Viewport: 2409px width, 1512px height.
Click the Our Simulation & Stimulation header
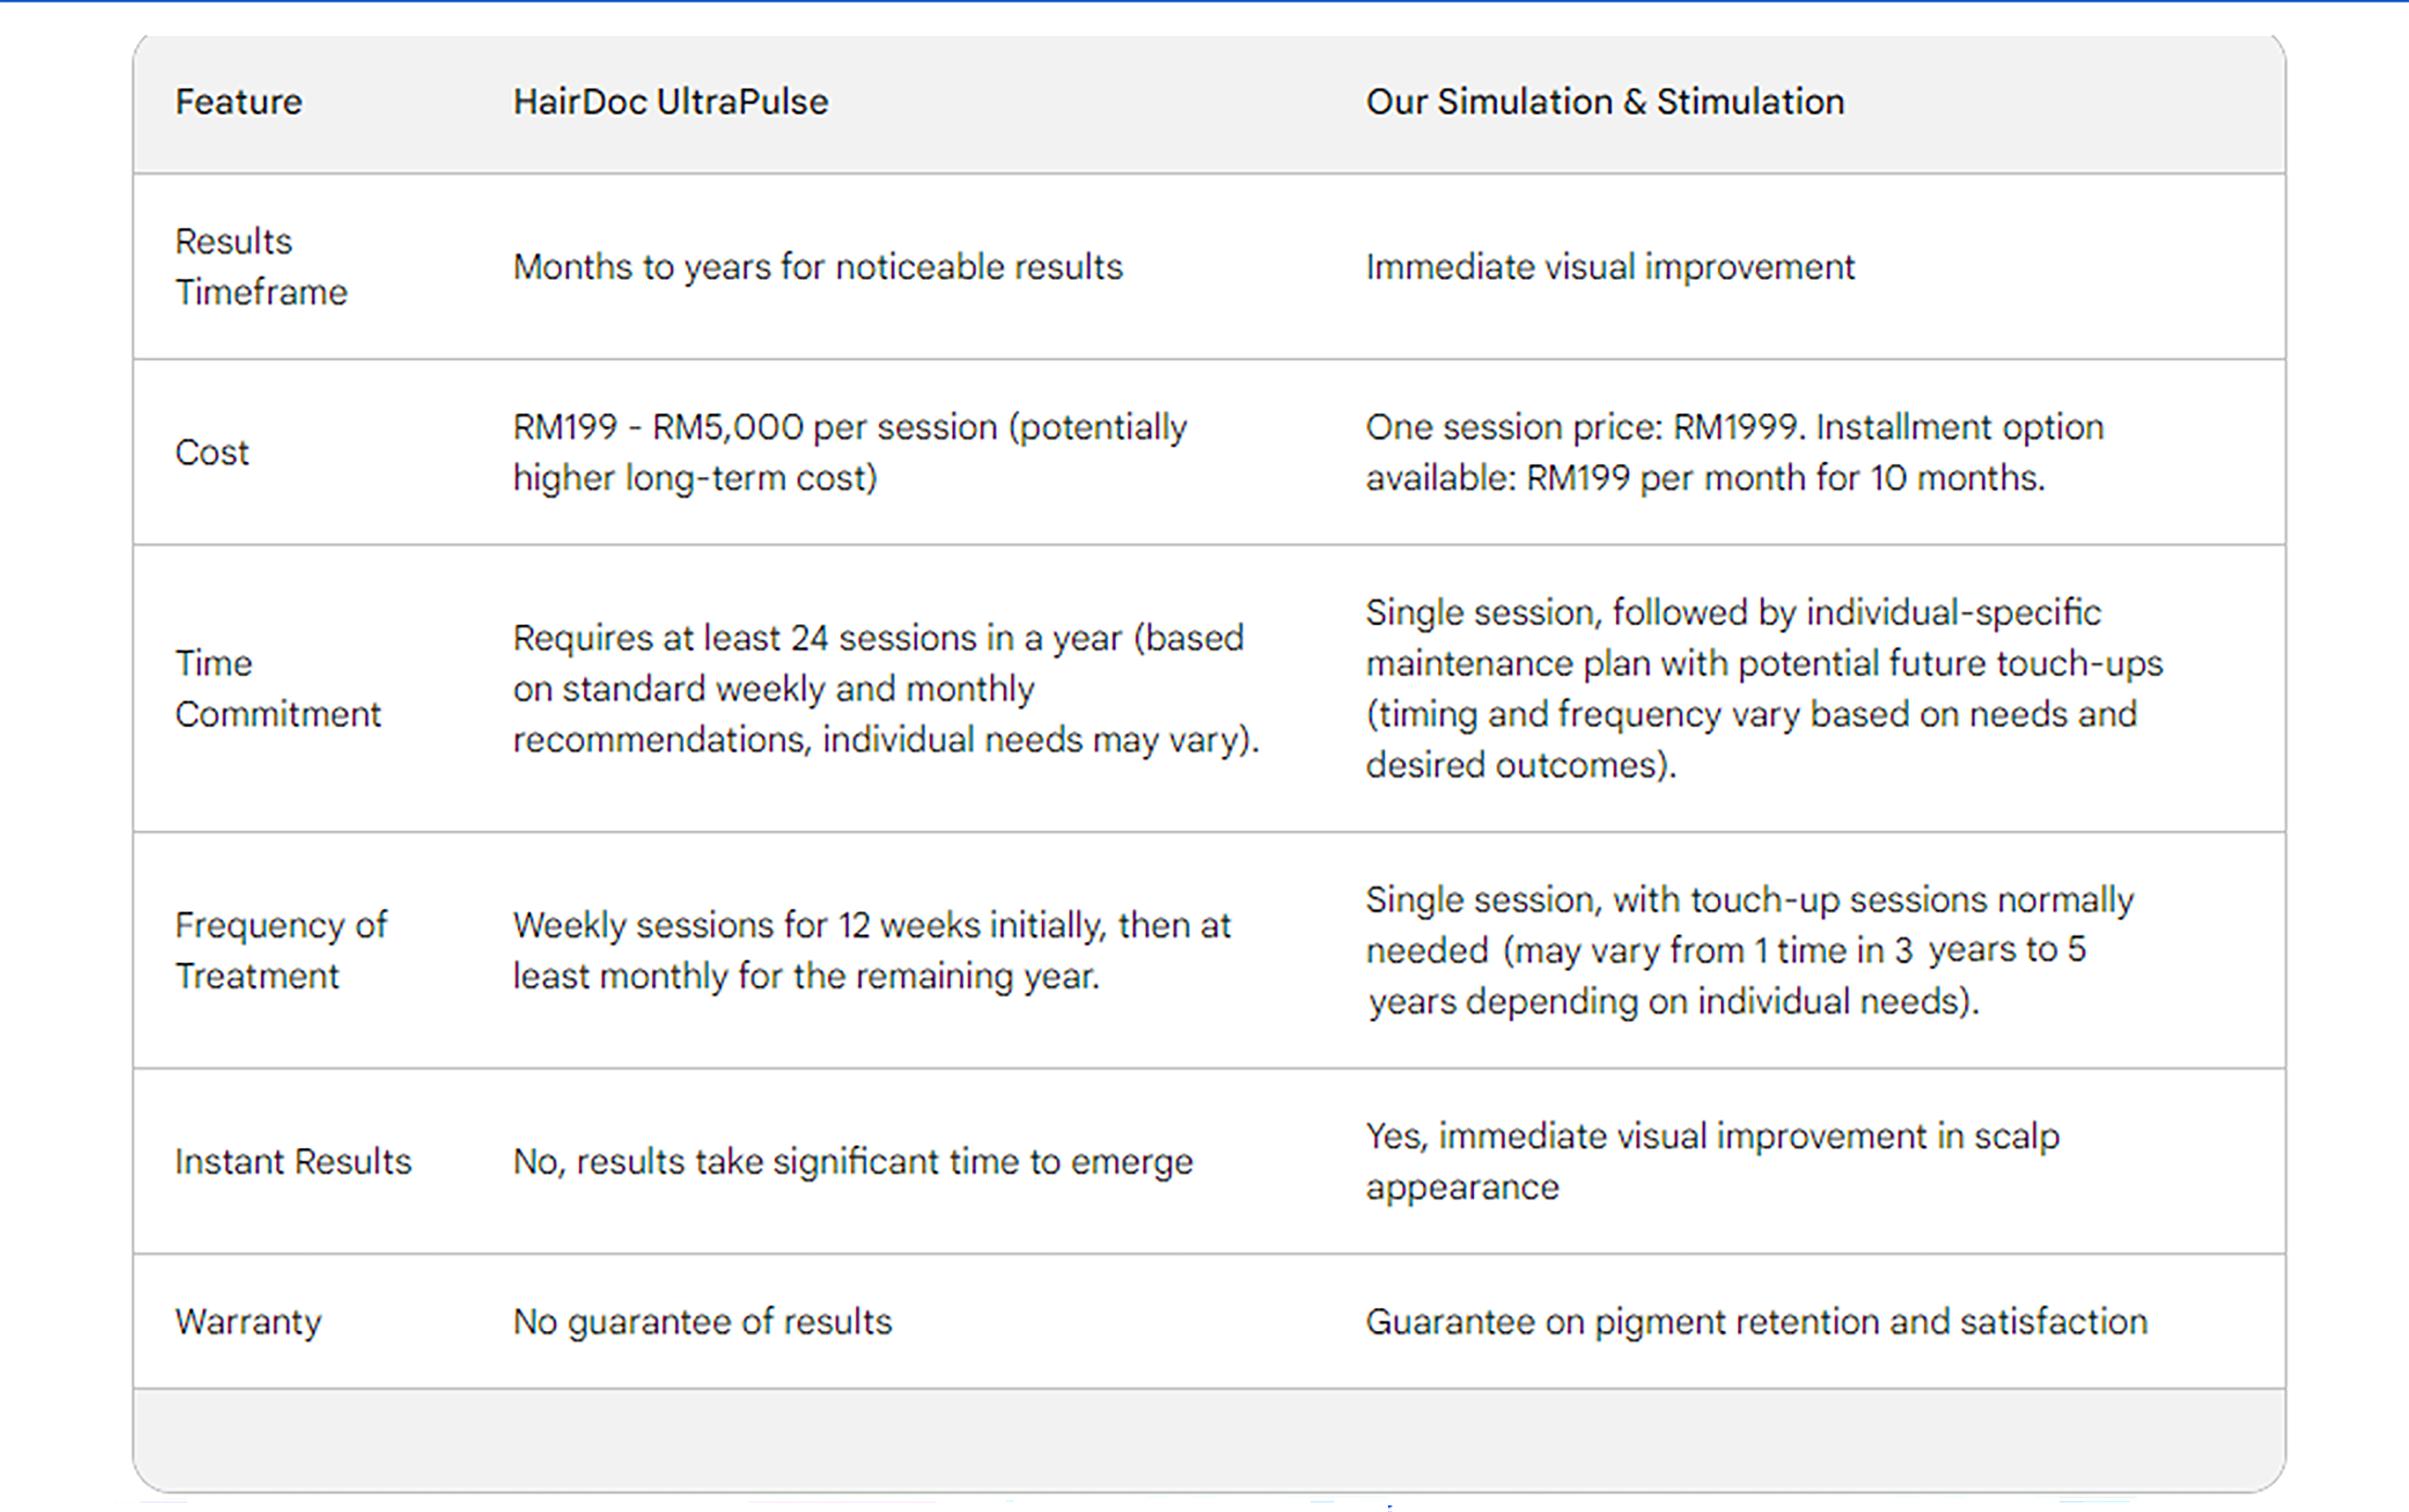click(1604, 102)
